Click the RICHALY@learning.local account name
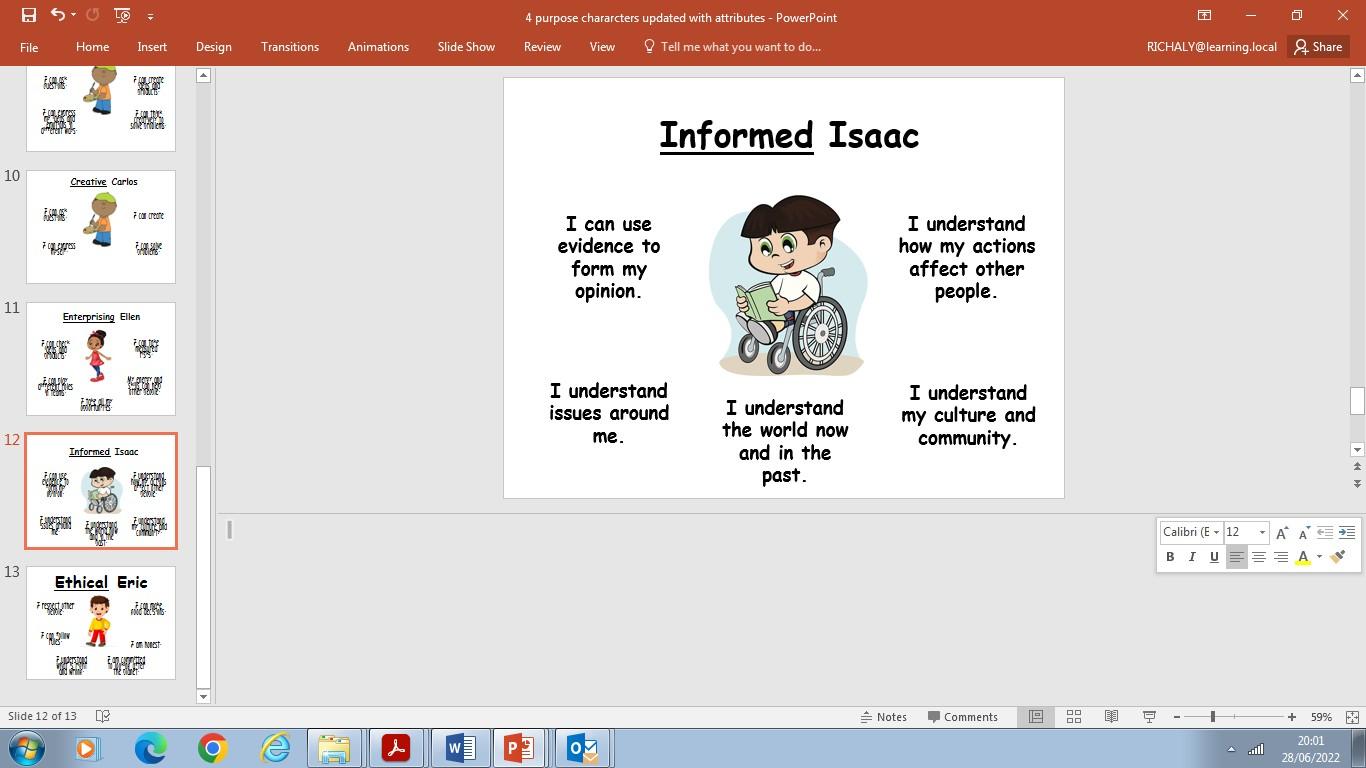1366x768 pixels. pyautogui.click(x=1211, y=47)
